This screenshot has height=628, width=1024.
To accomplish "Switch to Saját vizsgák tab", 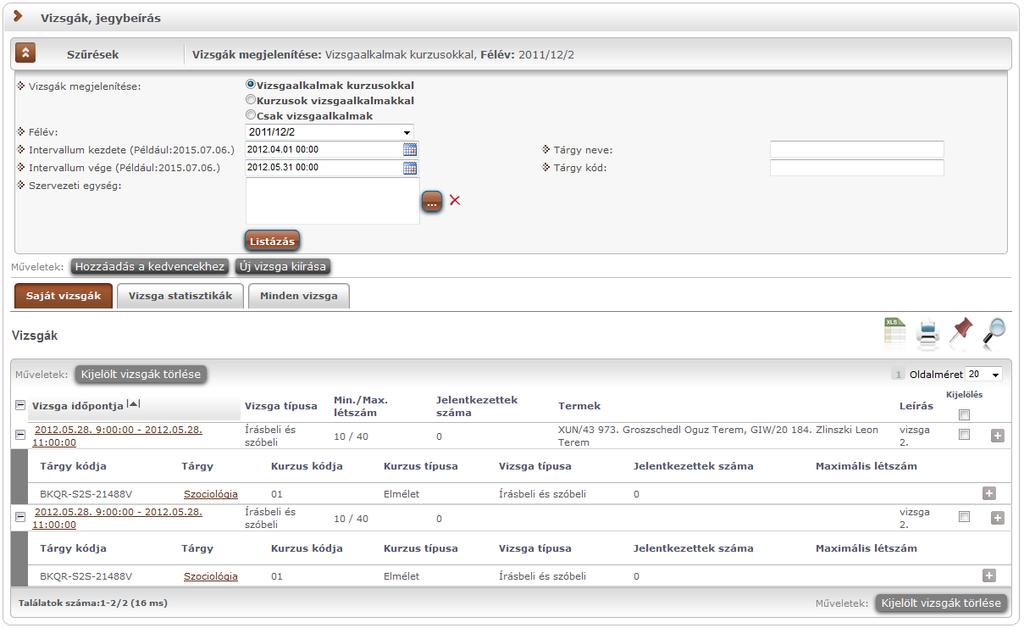I will [63, 296].
